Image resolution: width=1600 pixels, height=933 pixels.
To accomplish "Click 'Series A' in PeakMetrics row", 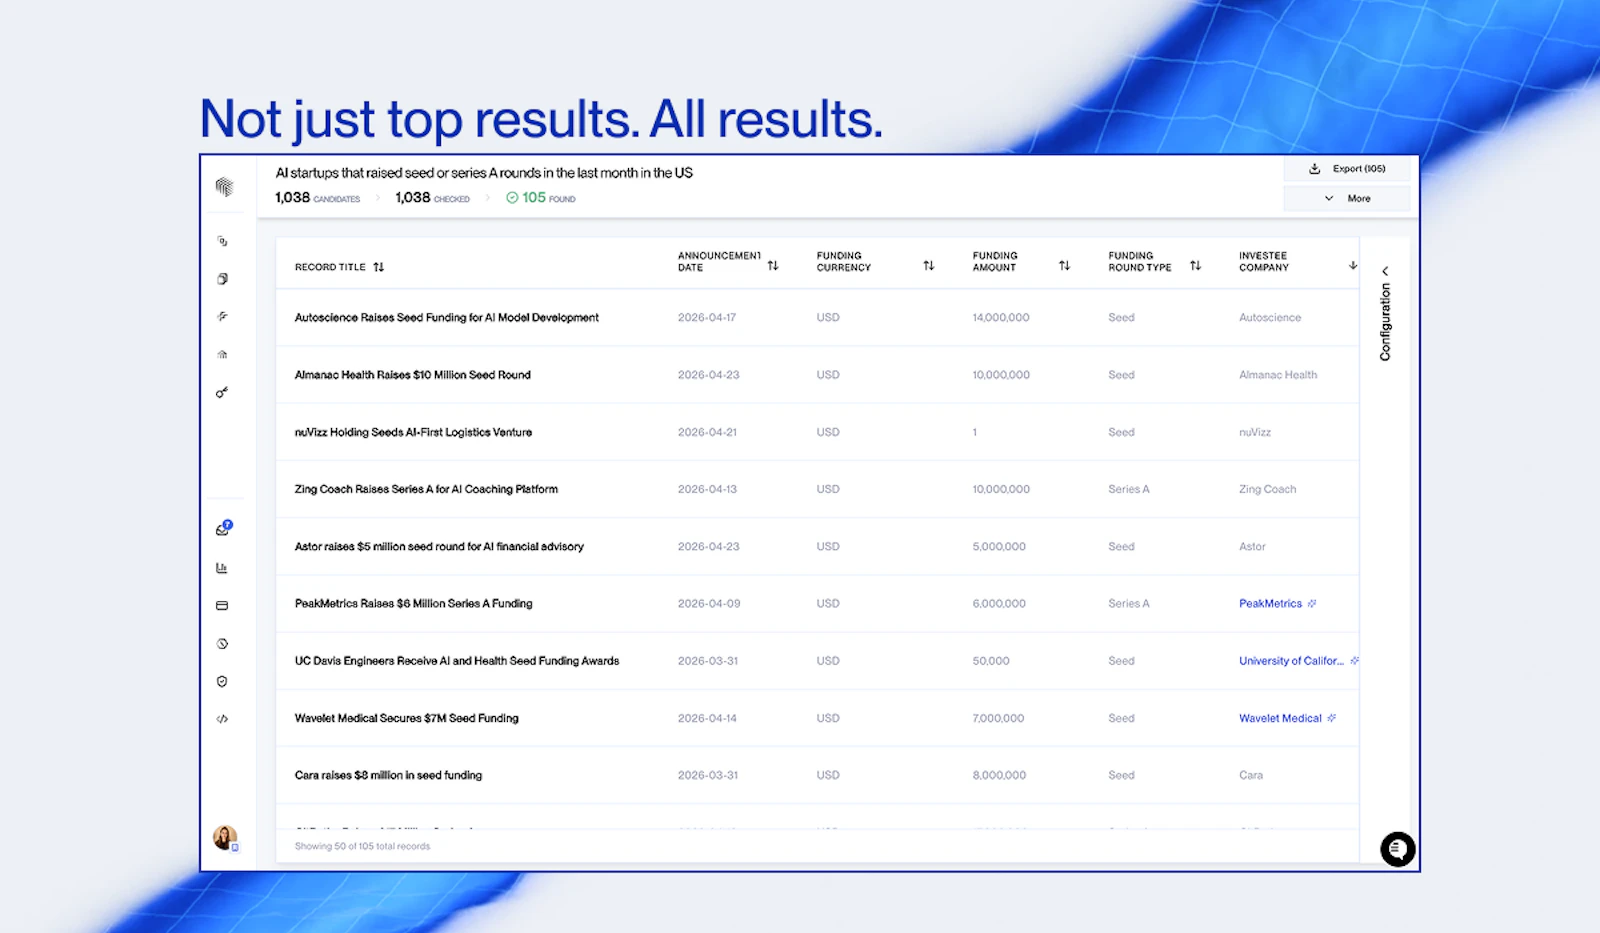I will pyautogui.click(x=1129, y=604).
